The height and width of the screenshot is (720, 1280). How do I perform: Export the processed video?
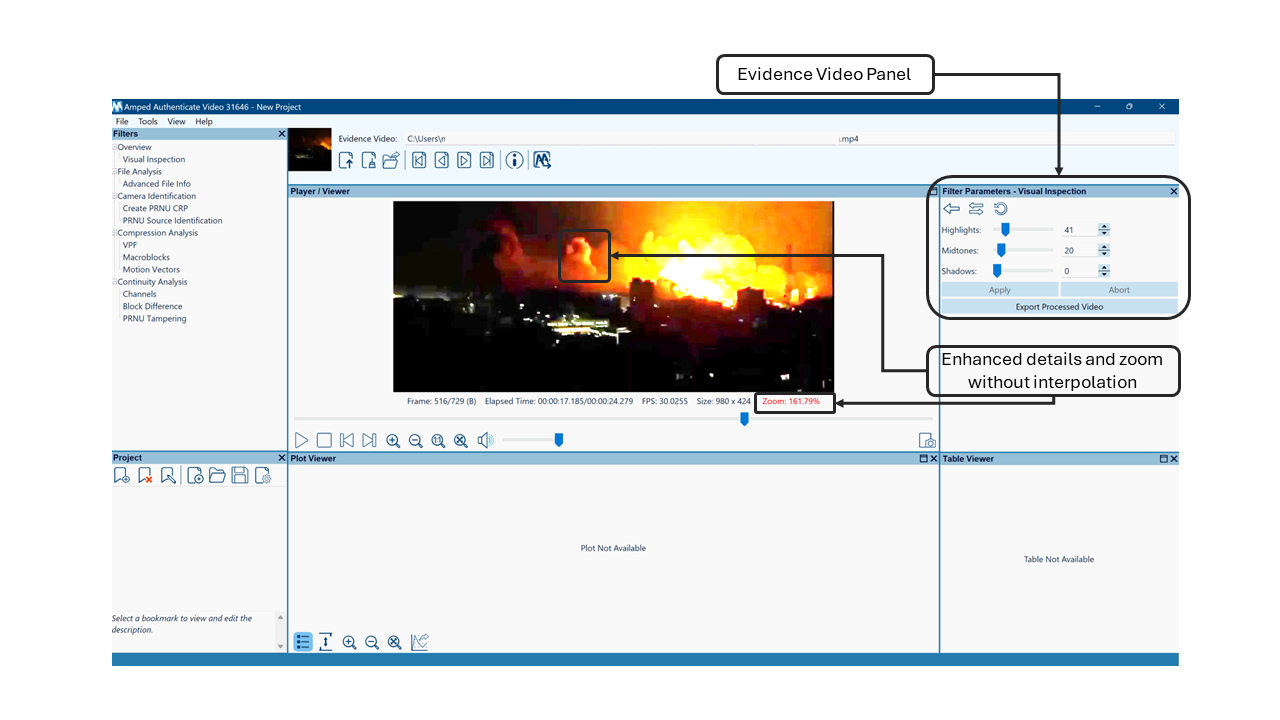1058,306
